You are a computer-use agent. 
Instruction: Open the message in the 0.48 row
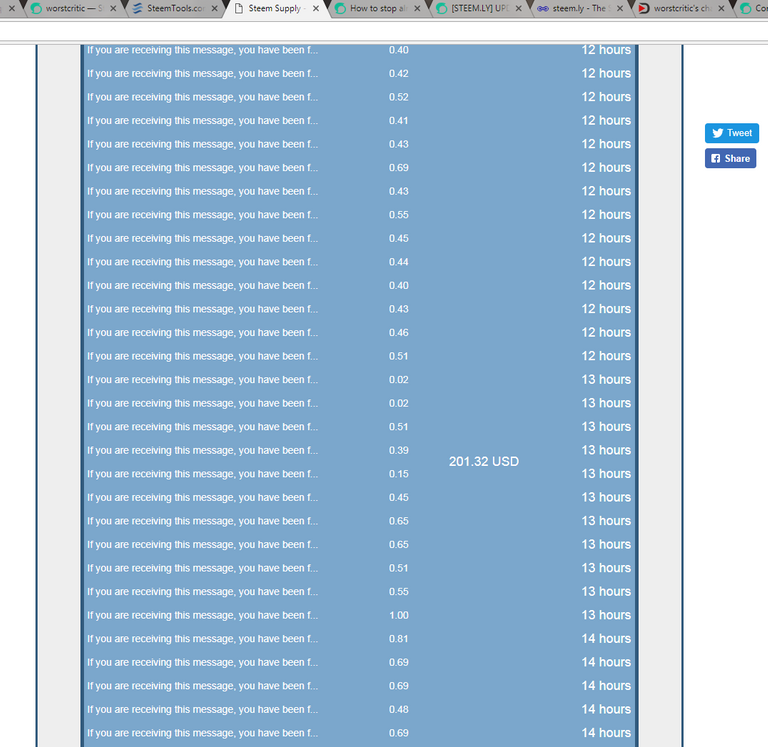pos(202,709)
